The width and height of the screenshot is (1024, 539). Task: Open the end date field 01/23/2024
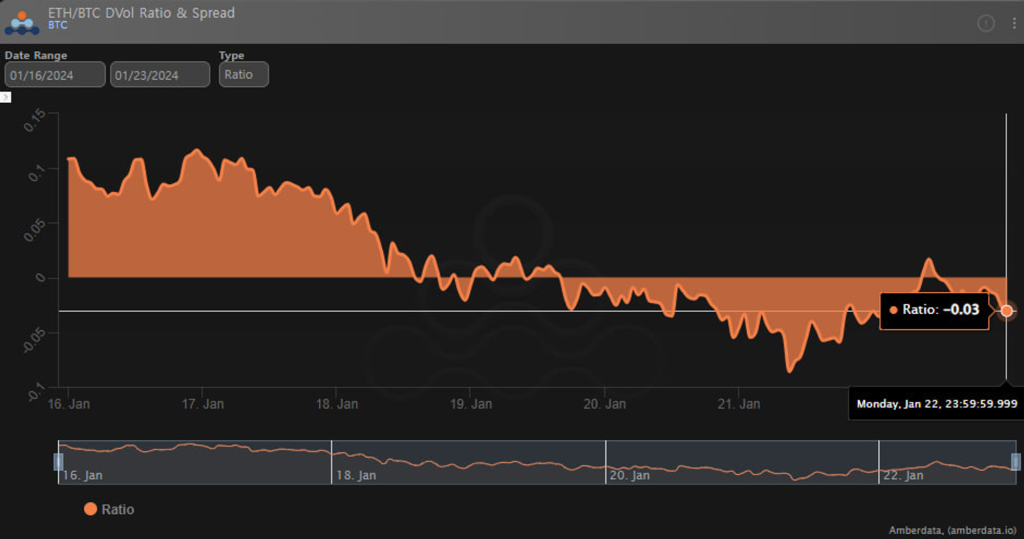click(x=160, y=75)
